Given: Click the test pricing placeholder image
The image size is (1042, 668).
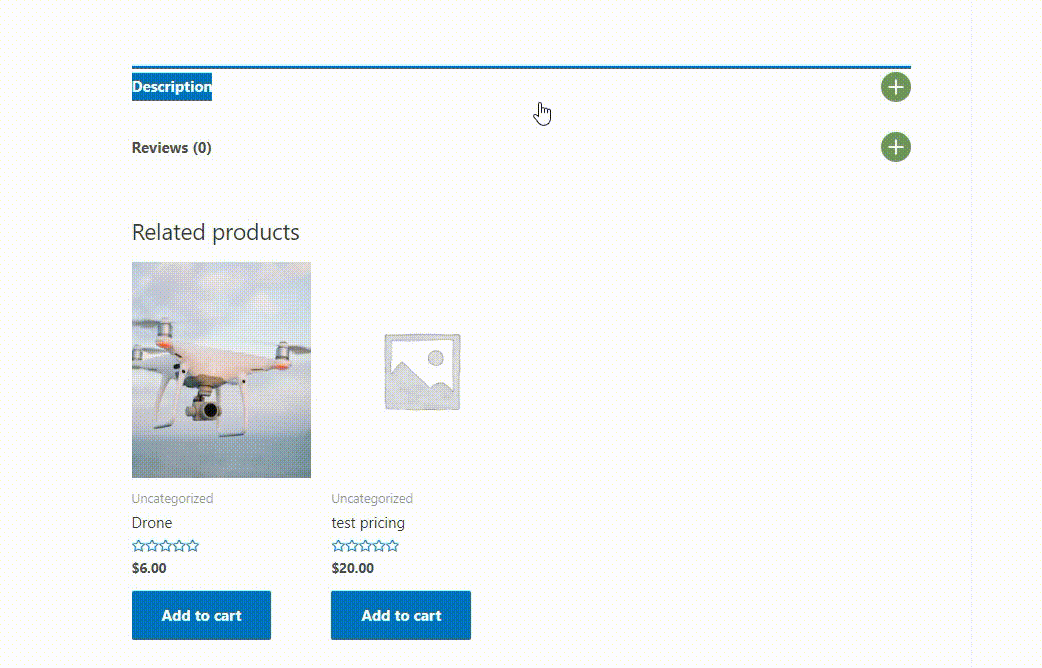Looking at the screenshot, I should 421,371.
